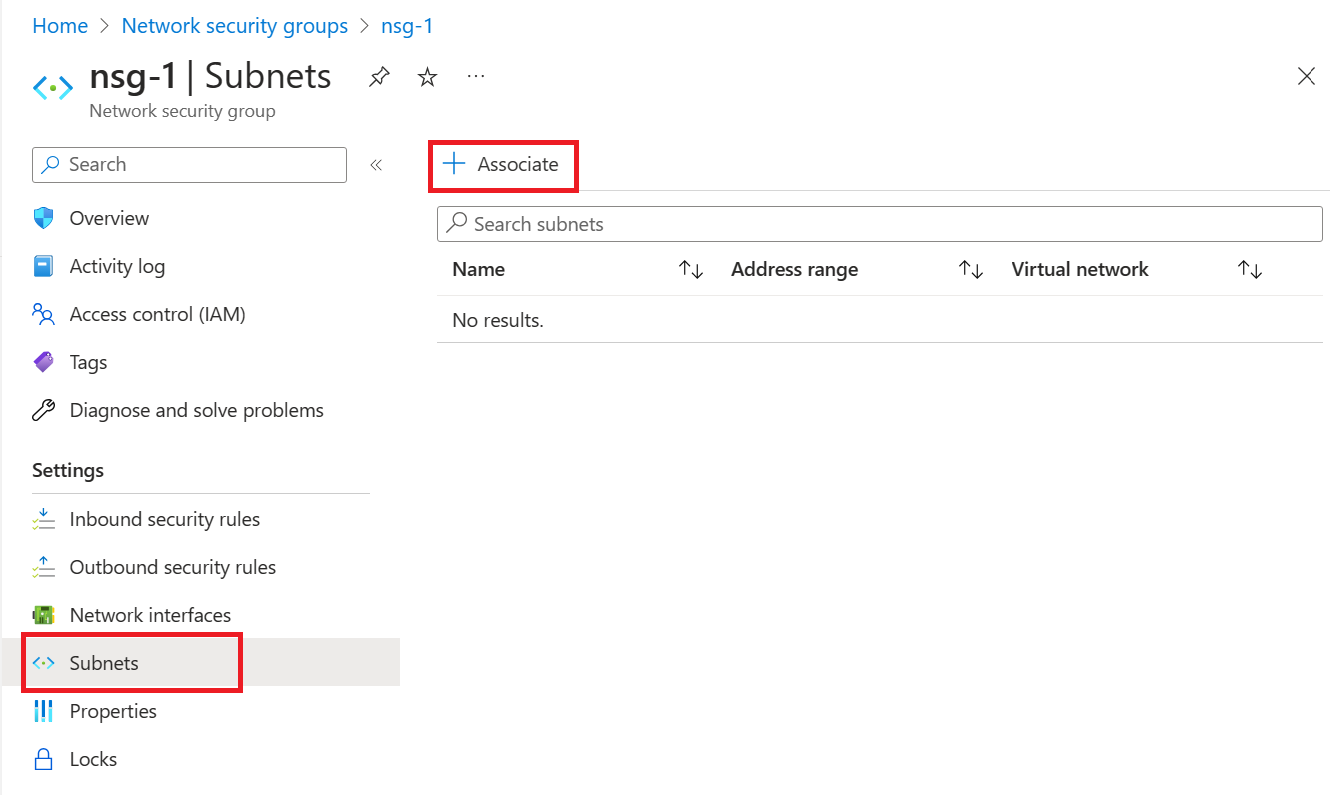Sort by Address range column arrows
The width and height of the screenshot is (1336, 795).
click(x=971, y=270)
